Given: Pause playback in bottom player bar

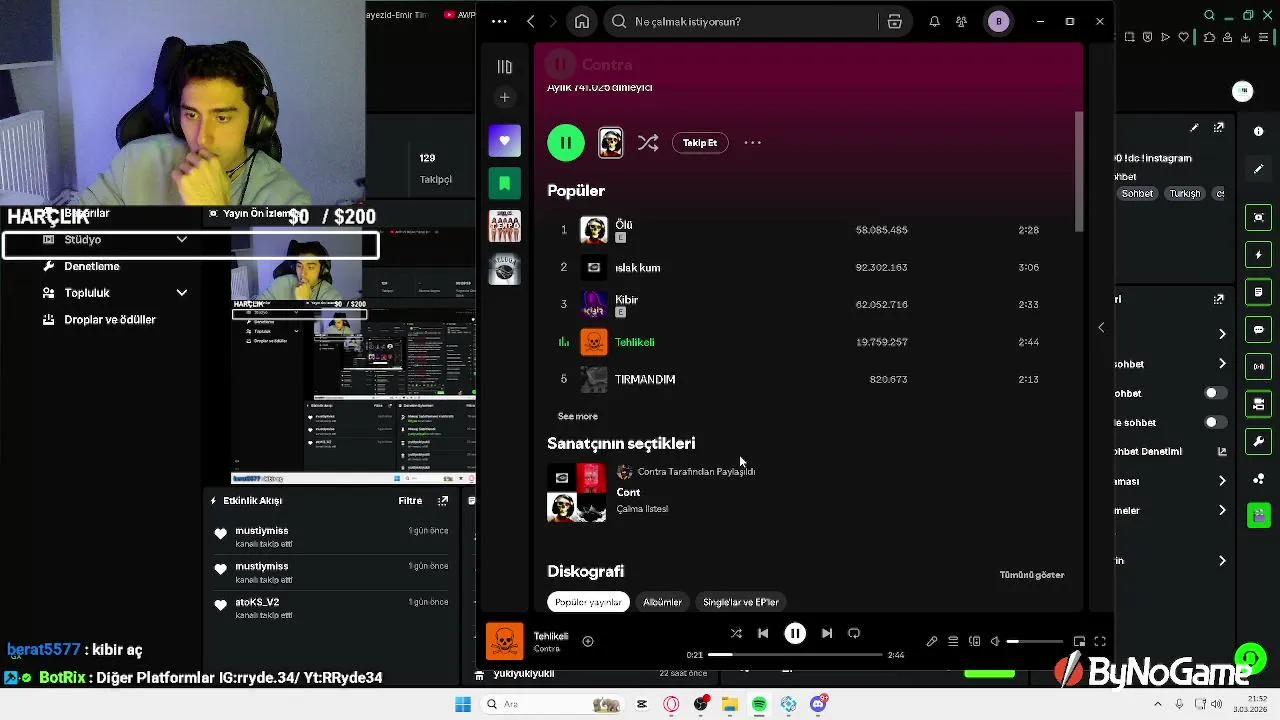Looking at the screenshot, I should pos(795,633).
